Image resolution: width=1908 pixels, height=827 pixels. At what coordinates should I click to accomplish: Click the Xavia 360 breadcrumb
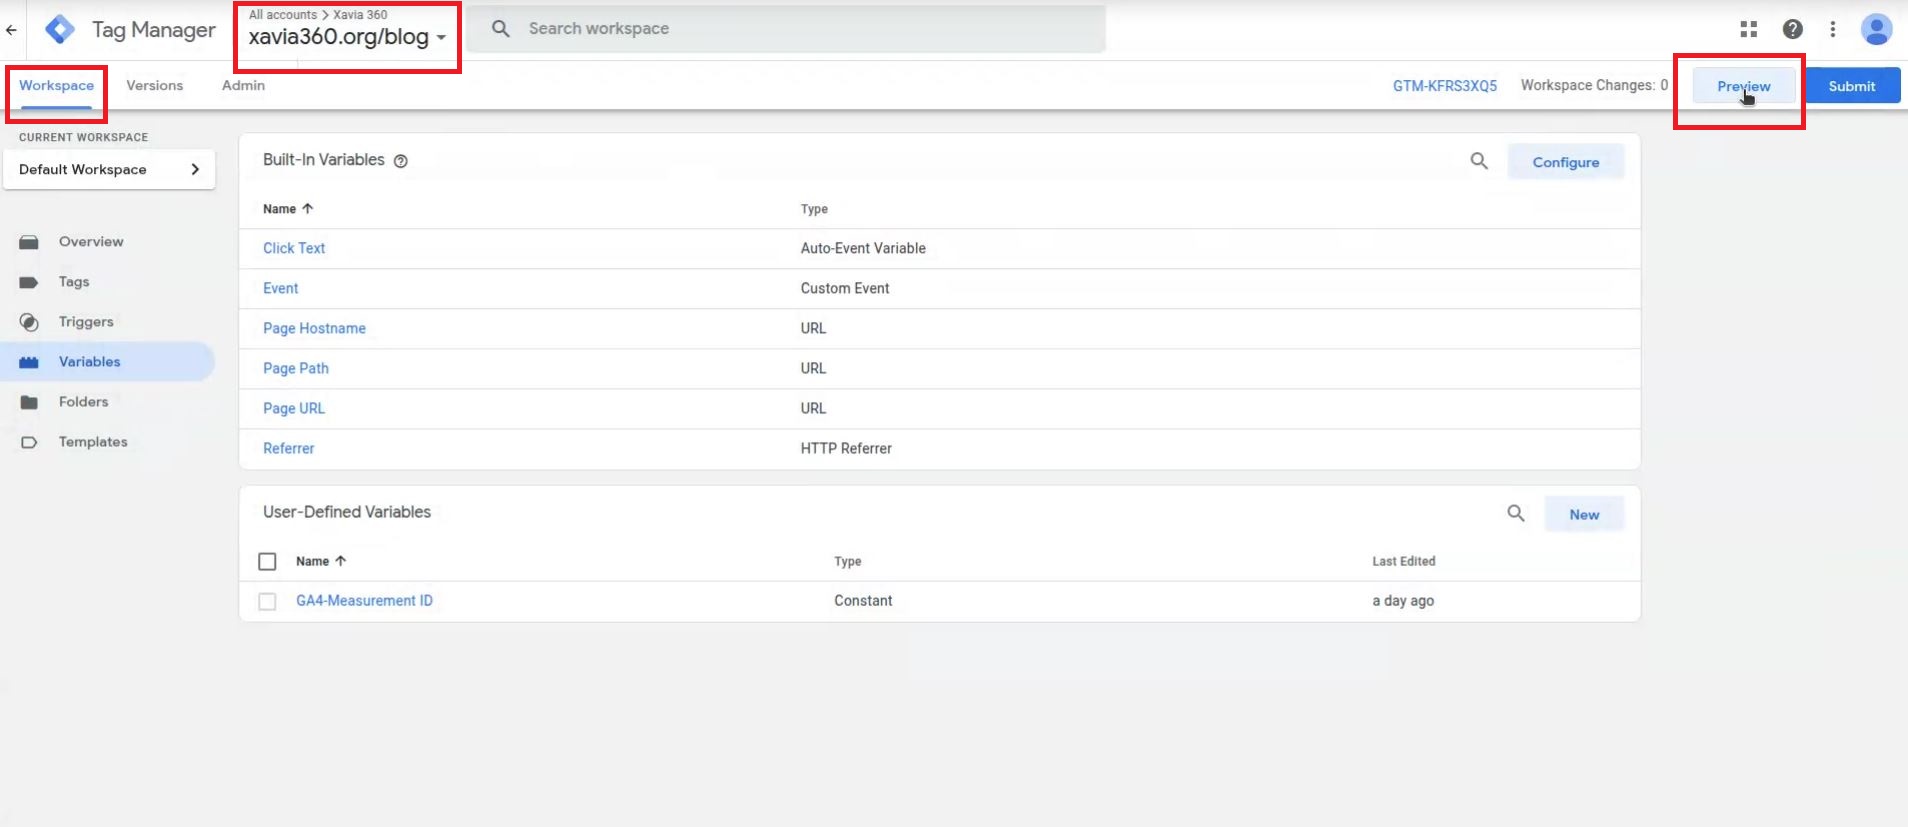(360, 15)
